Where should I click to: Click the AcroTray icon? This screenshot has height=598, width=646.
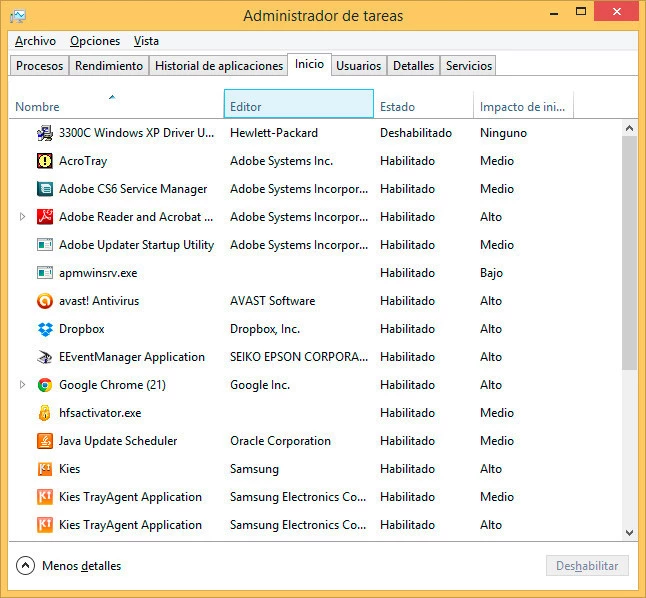tap(45, 161)
